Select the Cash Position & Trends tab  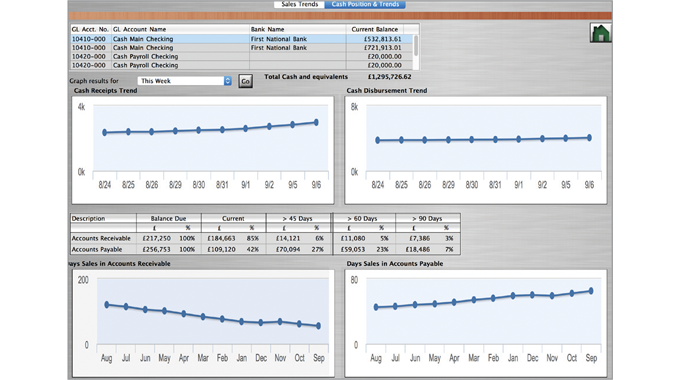click(x=365, y=4)
